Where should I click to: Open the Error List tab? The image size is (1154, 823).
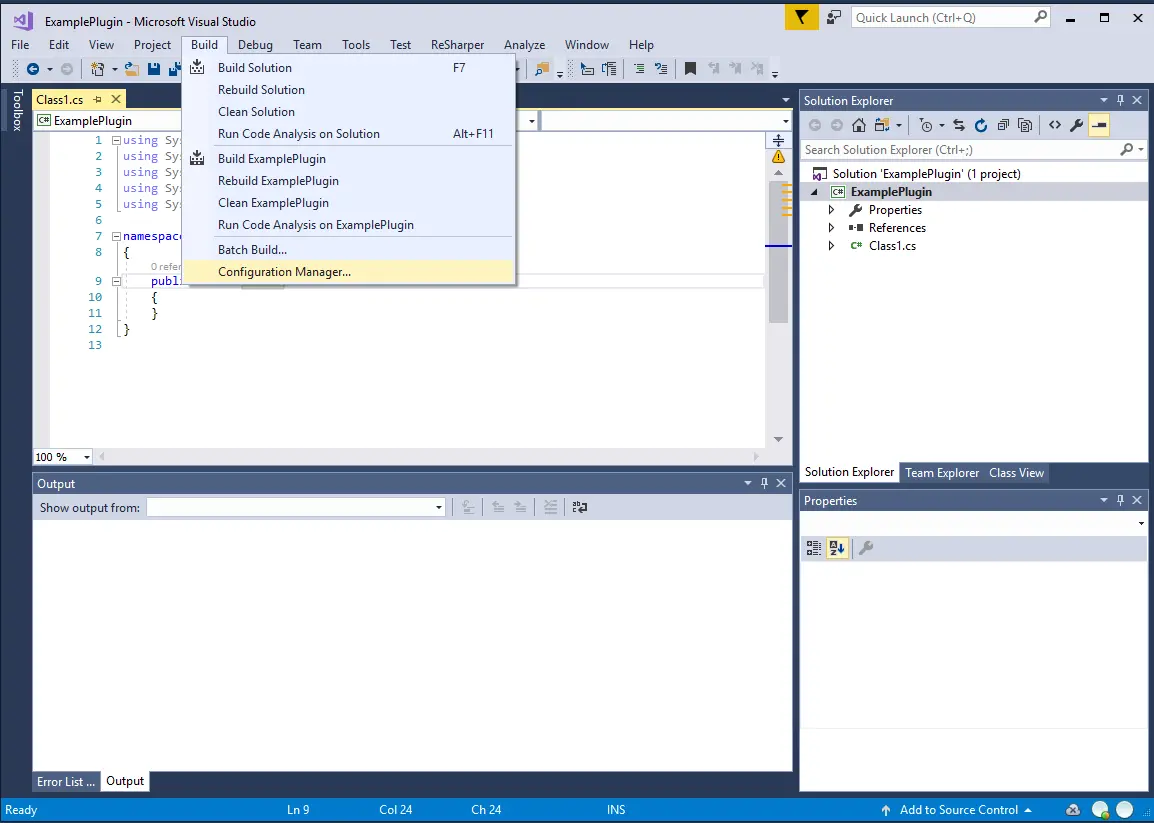(66, 781)
